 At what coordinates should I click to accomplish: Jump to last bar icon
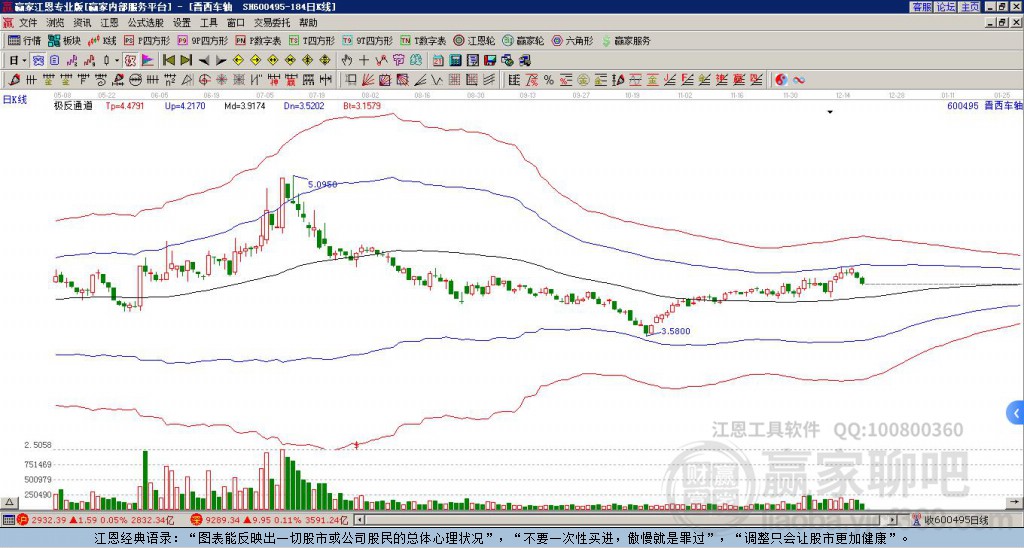coord(186,61)
